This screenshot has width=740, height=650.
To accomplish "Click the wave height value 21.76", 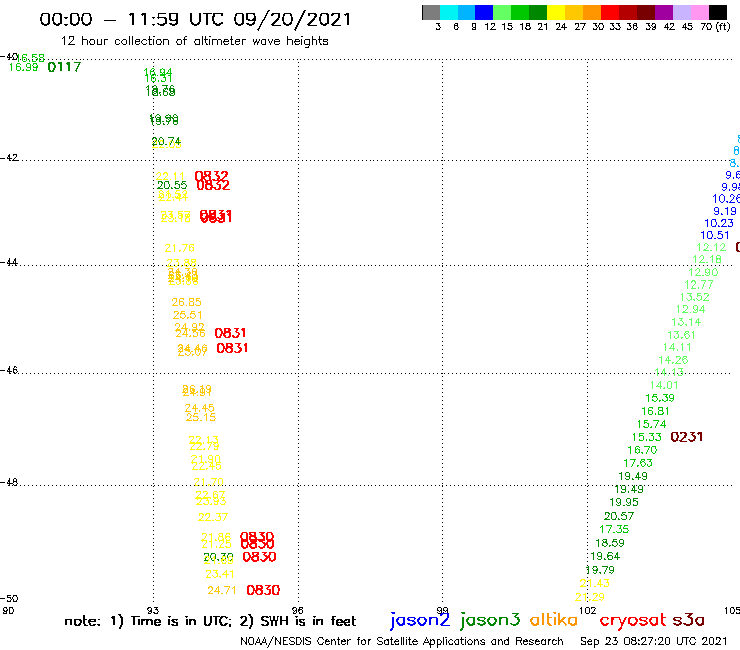I will click(x=179, y=248).
